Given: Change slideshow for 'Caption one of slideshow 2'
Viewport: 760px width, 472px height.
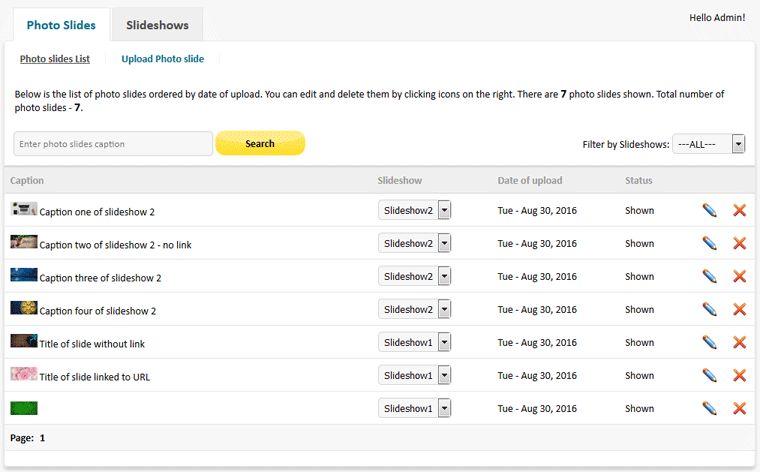Looking at the screenshot, I should (415, 210).
